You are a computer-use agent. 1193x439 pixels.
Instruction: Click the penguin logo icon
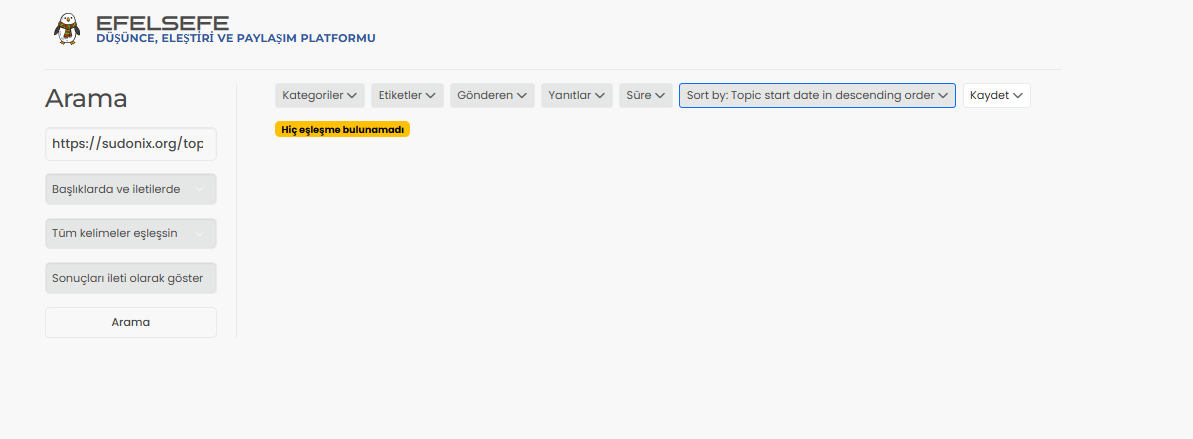[66, 29]
